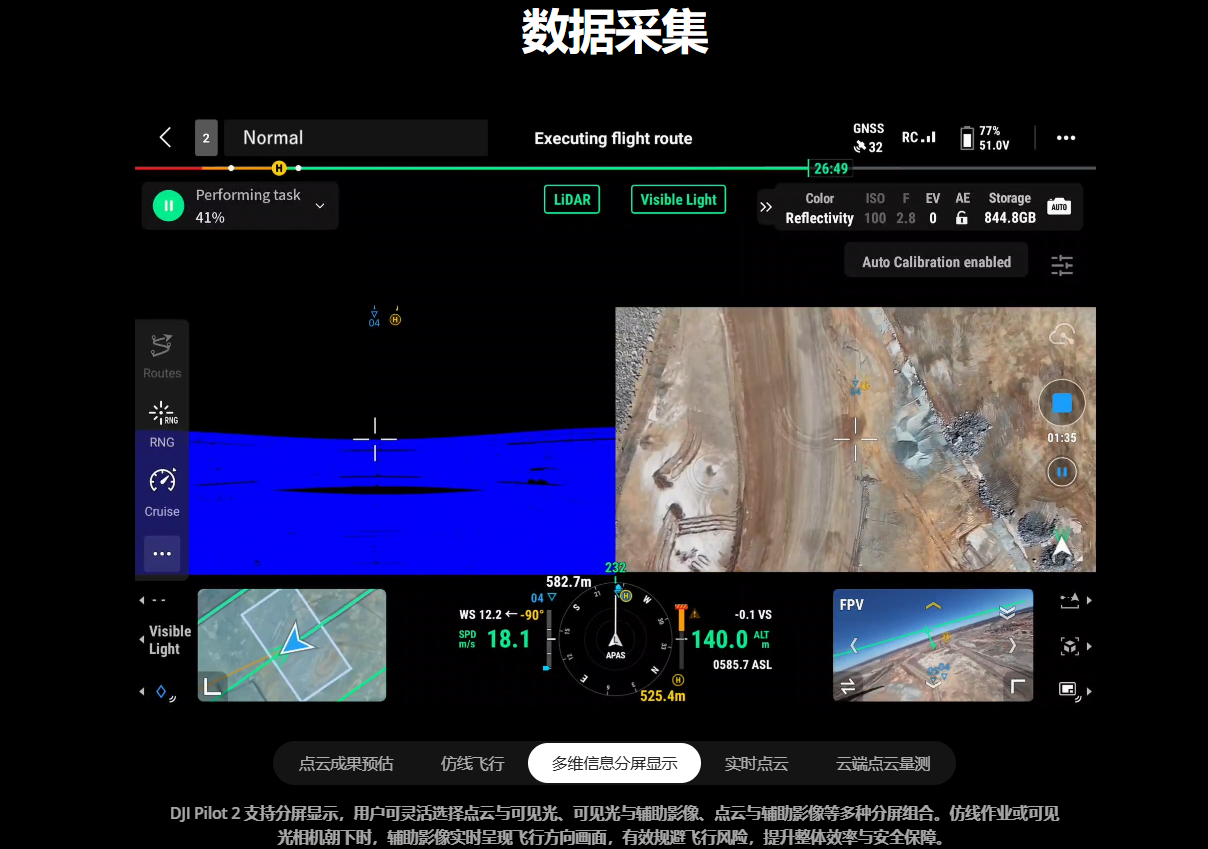Screen dimensions: 1208x849
Task: Expand the Performing task dropdown
Action: pos(320,206)
